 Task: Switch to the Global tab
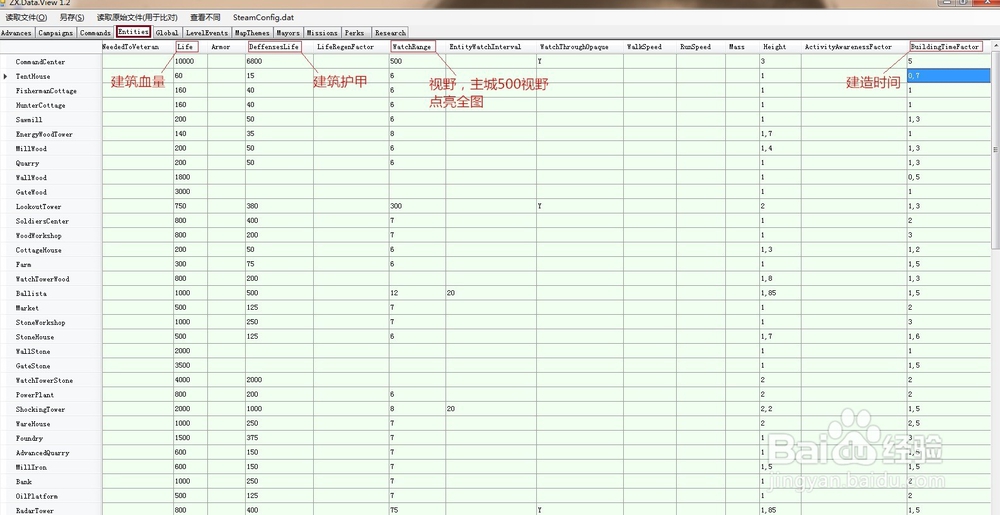pyautogui.click(x=167, y=33)
